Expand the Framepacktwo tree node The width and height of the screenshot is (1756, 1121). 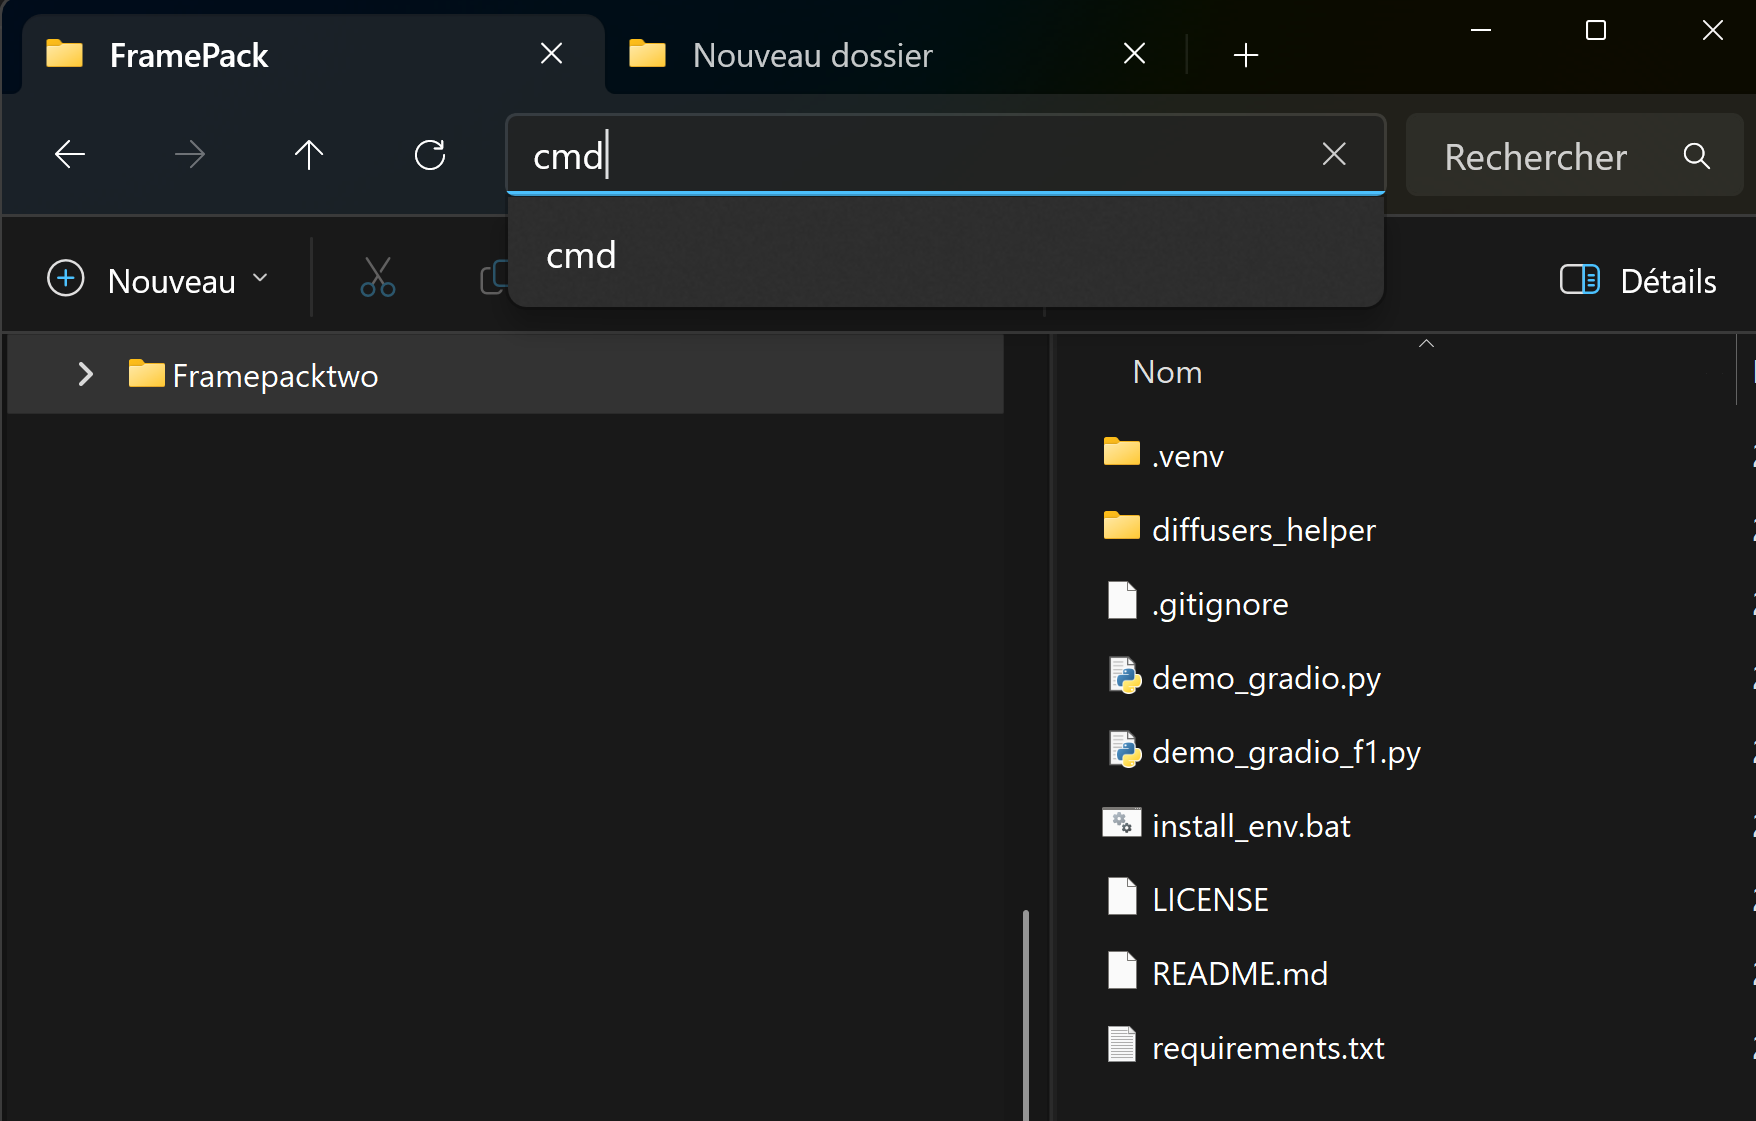click(86, 375)
